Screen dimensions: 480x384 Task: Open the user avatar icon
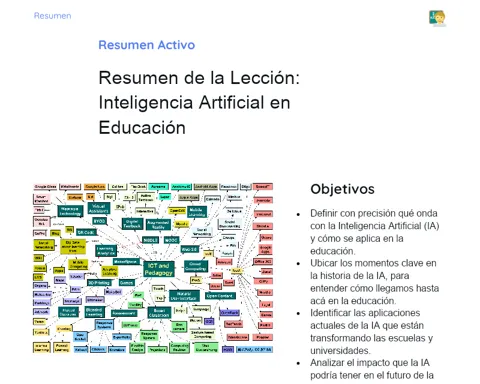click(437, 18)
